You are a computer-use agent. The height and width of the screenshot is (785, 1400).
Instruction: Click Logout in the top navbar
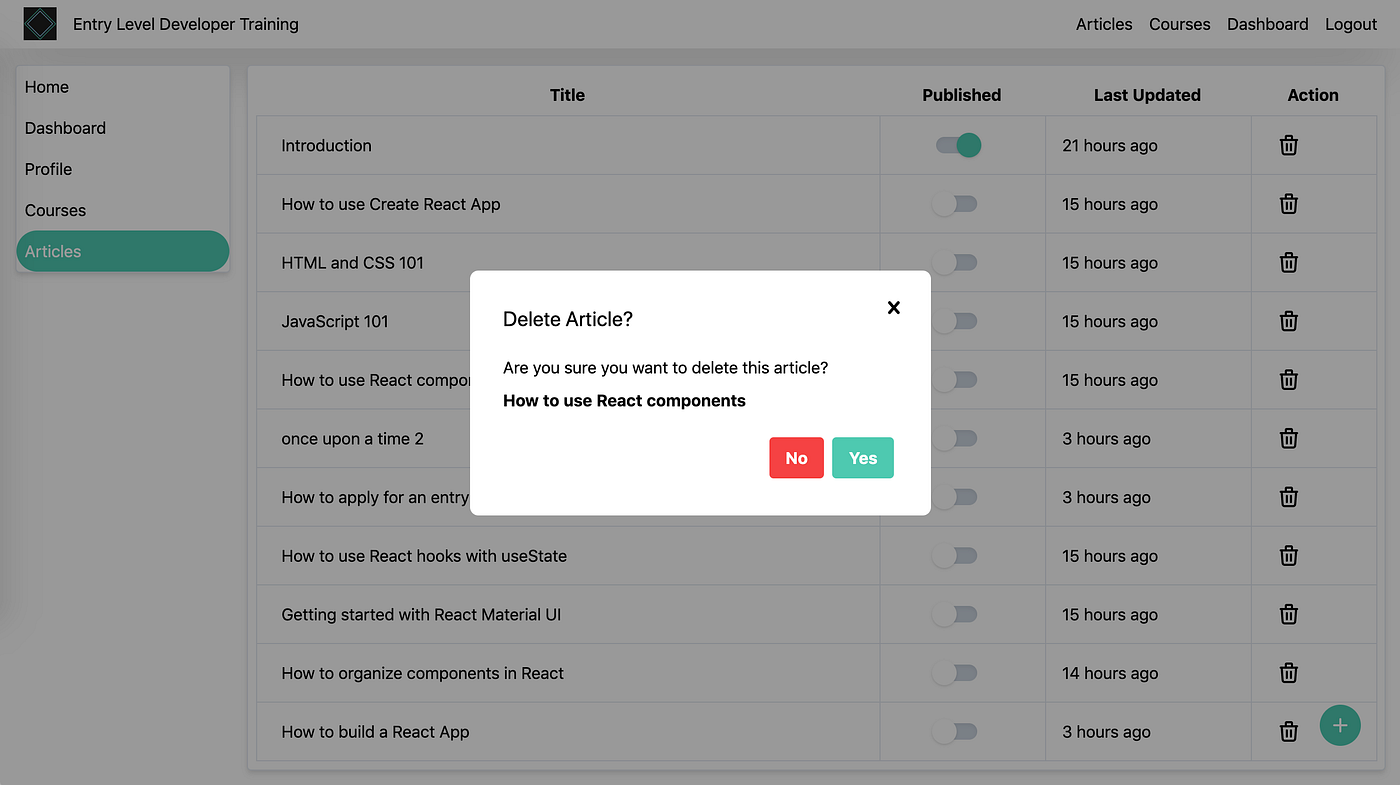1350,23
